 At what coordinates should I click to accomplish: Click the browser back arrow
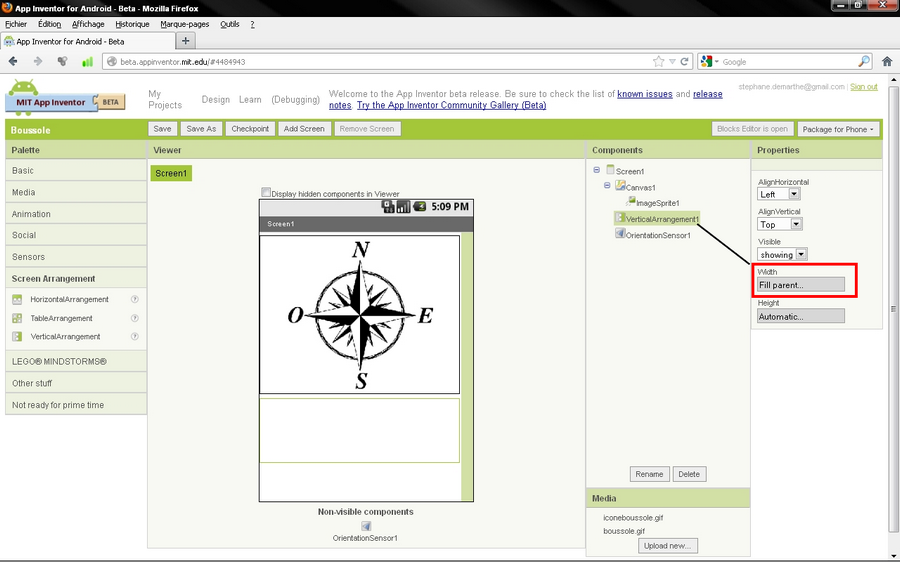pos(13,61)
